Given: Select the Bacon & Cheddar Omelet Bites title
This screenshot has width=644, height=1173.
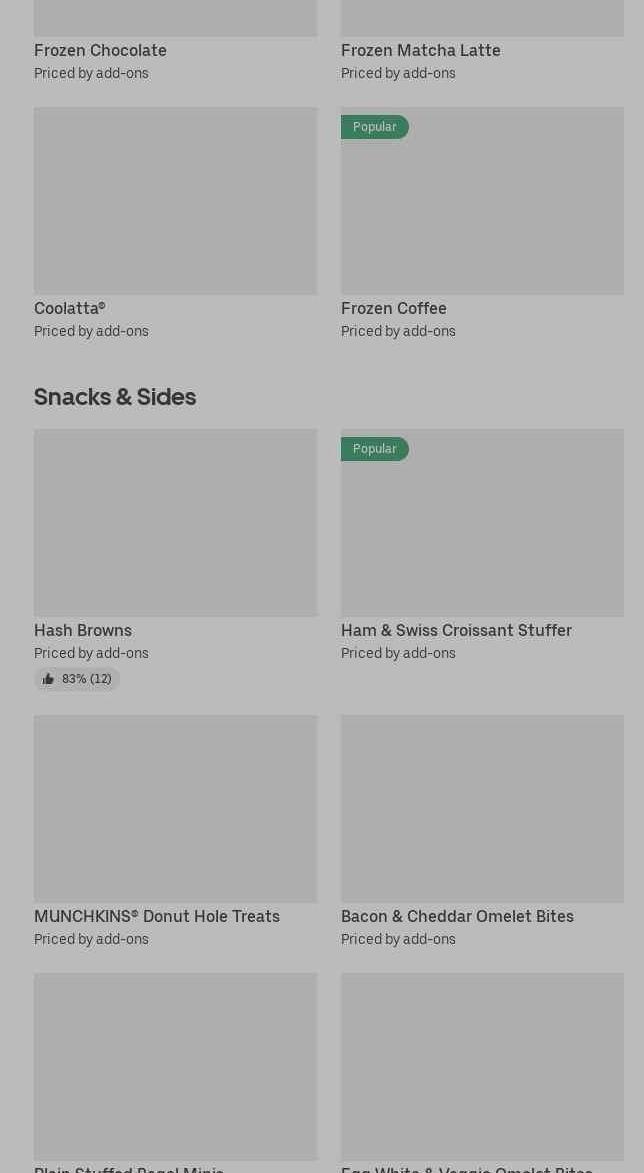Looking at the screenshot, I should click(457, 916).
